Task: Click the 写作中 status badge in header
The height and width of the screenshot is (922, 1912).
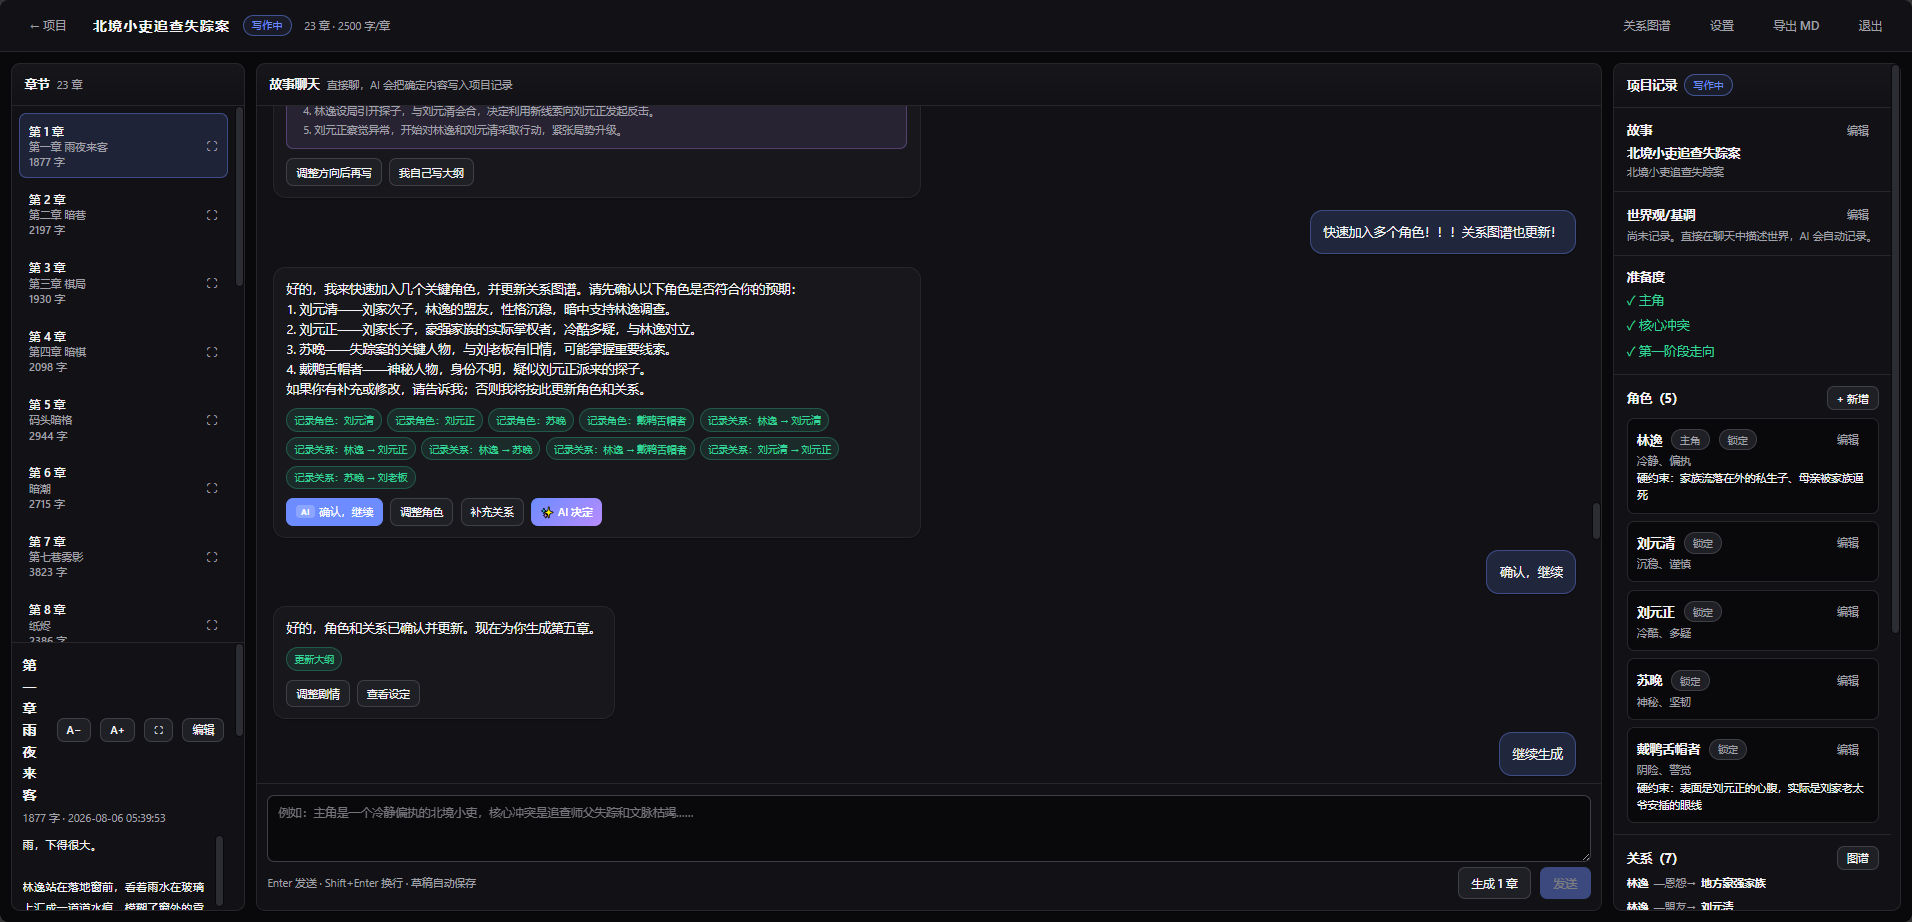Action: pos(267,26)
